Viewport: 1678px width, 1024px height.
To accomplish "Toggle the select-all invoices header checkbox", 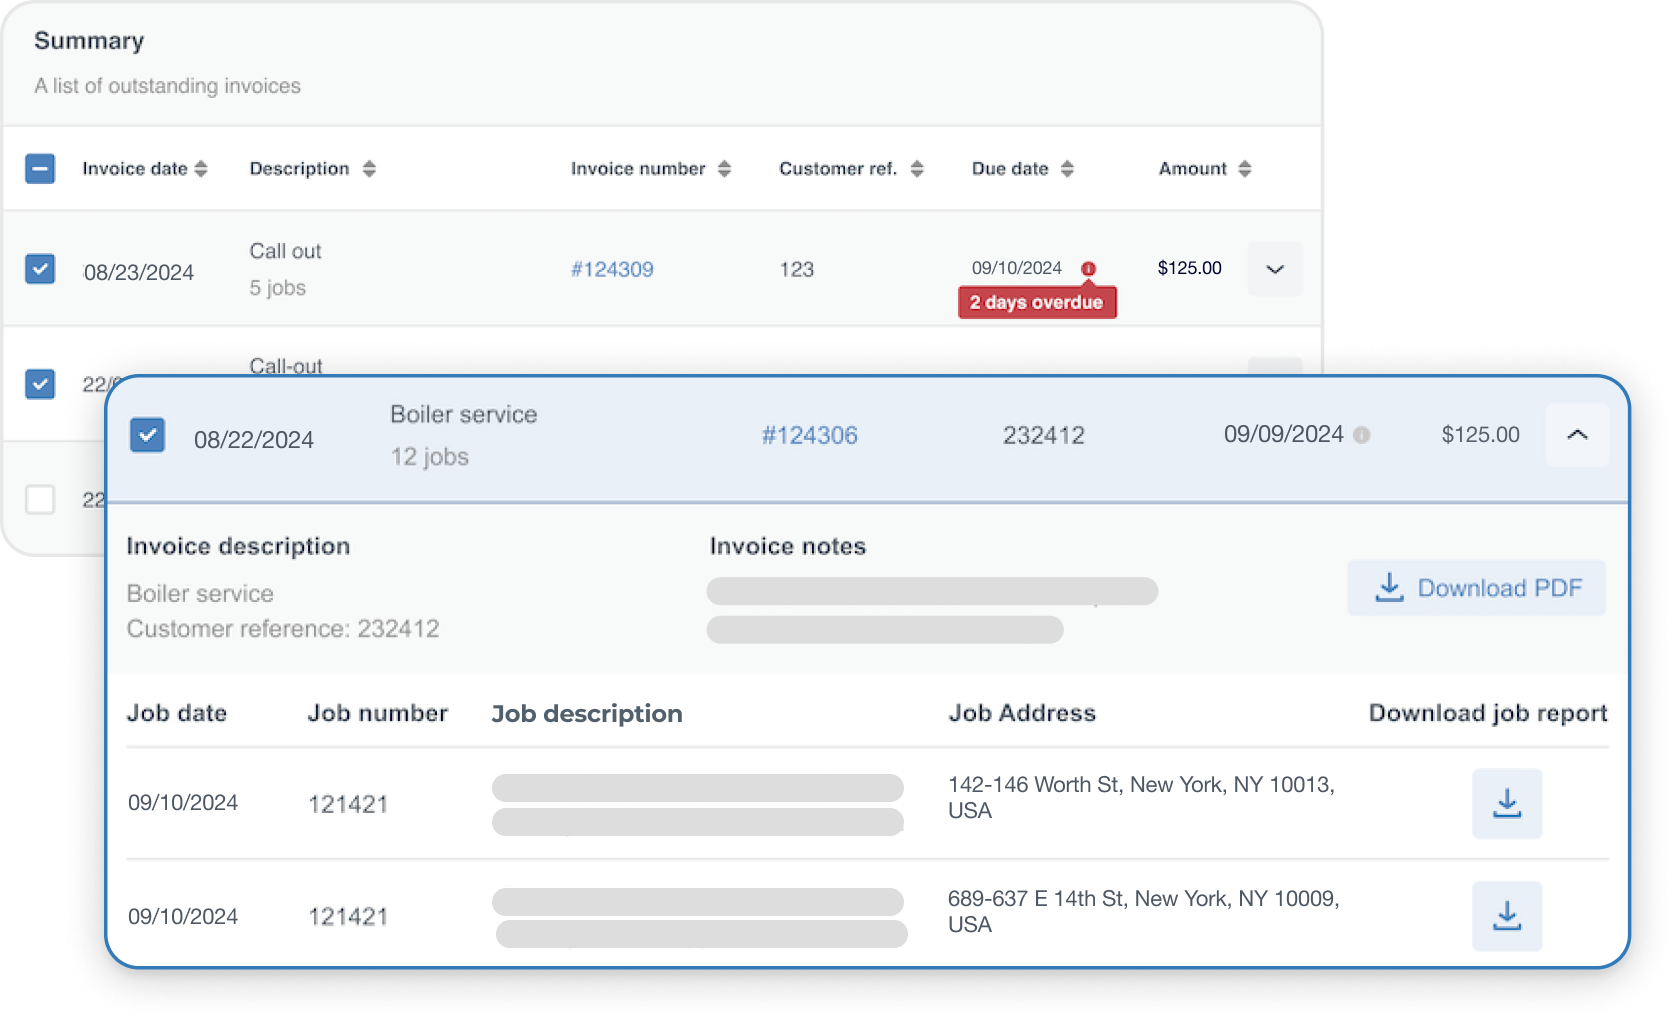I will coord(40,169).
